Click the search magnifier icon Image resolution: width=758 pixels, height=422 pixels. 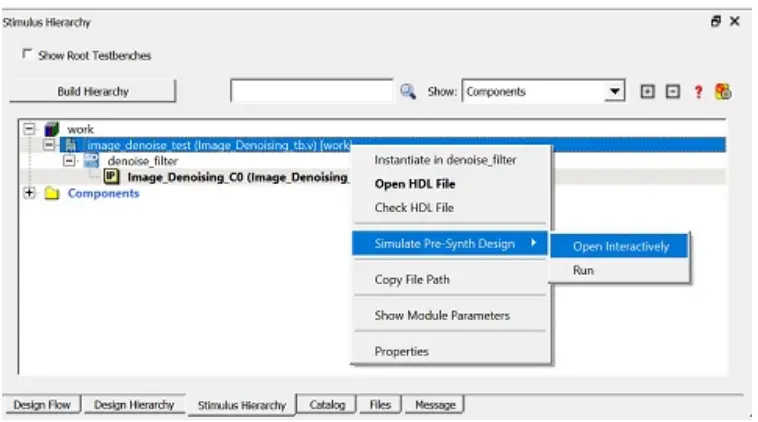point(407,91)
